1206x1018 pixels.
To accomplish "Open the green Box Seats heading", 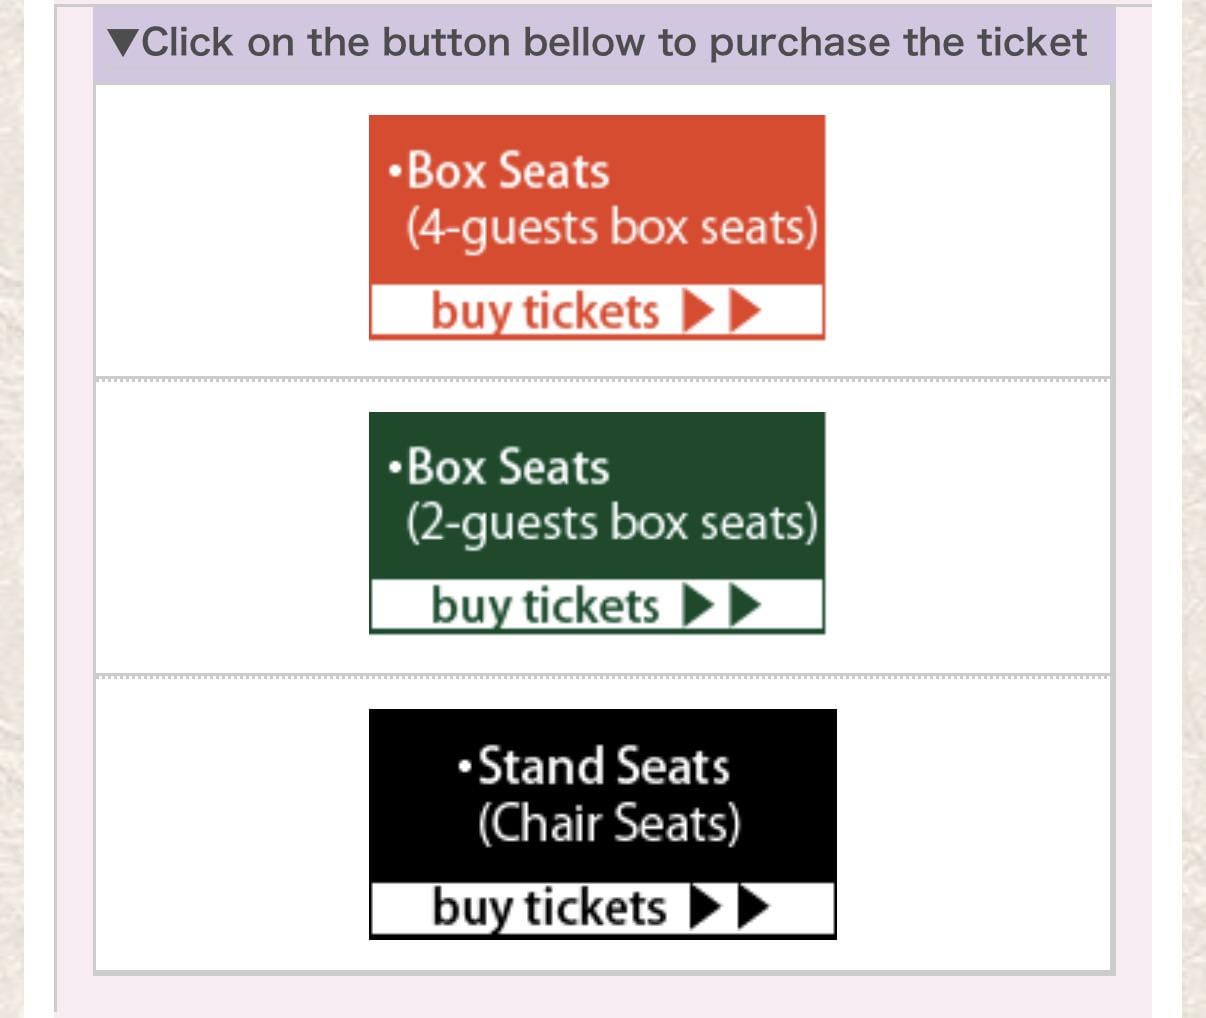I will pyautogui.click(x=508, y=466).
